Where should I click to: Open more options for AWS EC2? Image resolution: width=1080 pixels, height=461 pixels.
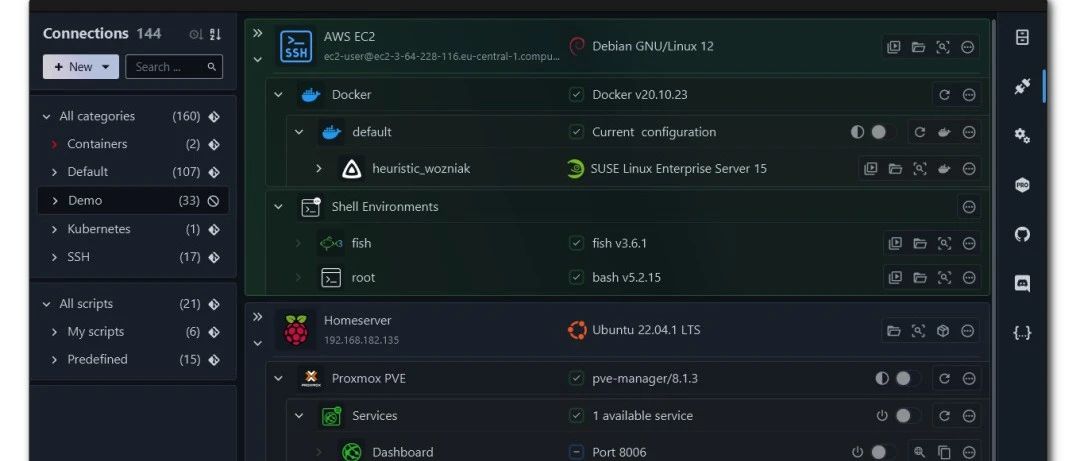coord(968,47)
